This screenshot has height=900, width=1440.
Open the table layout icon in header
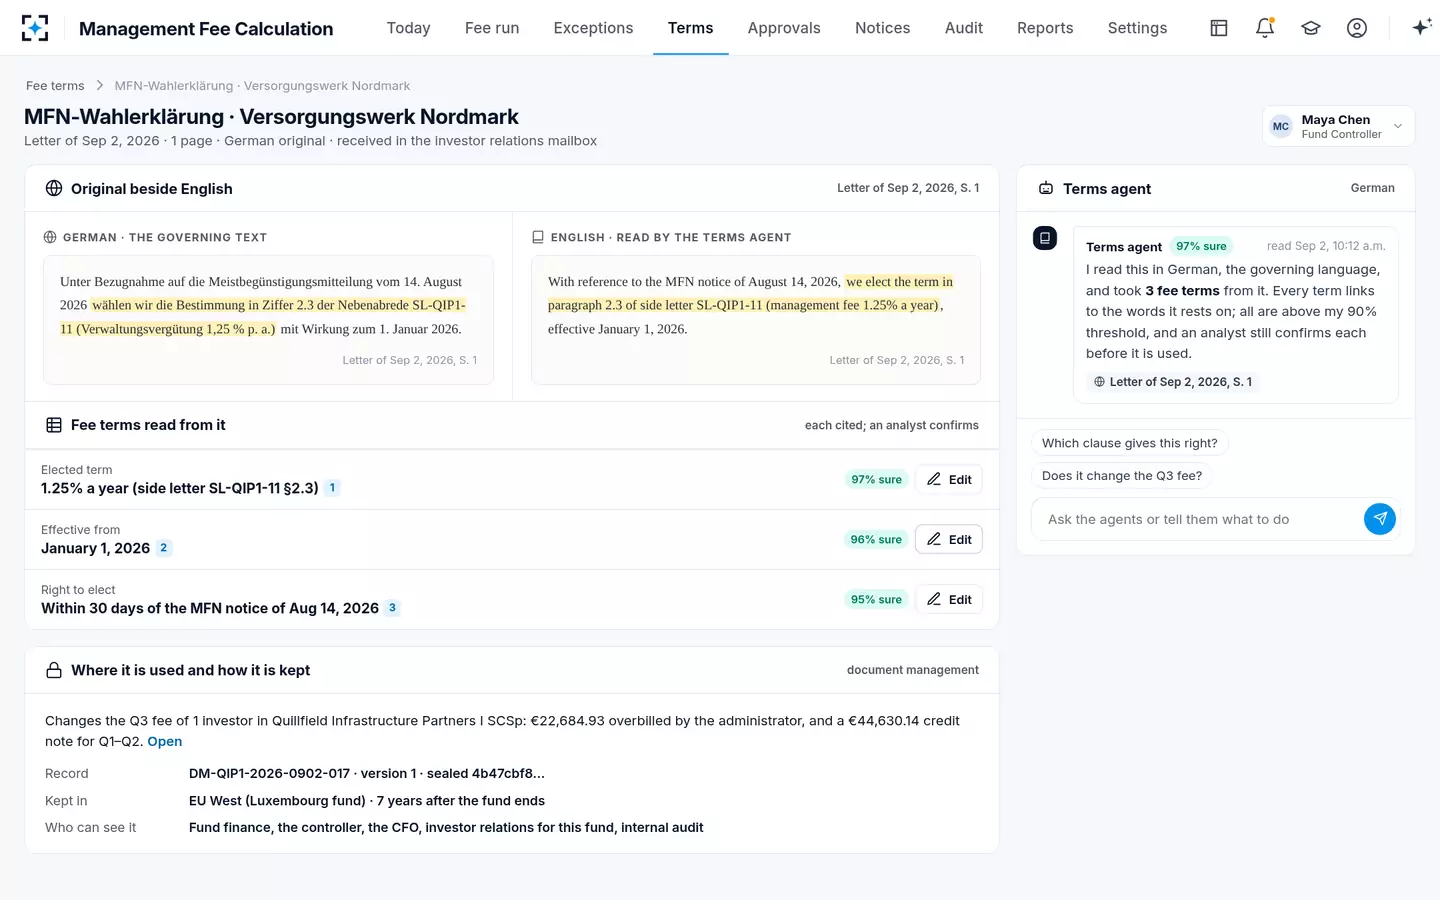coord(1219,28)
